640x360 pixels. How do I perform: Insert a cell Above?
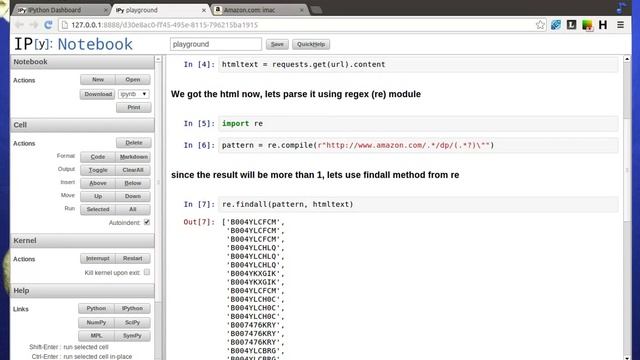click(x=98, y=183)
